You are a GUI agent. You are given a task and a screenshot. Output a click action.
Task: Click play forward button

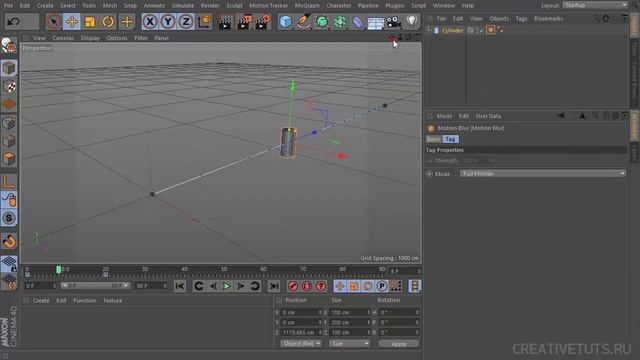click(x=227, y=286)
